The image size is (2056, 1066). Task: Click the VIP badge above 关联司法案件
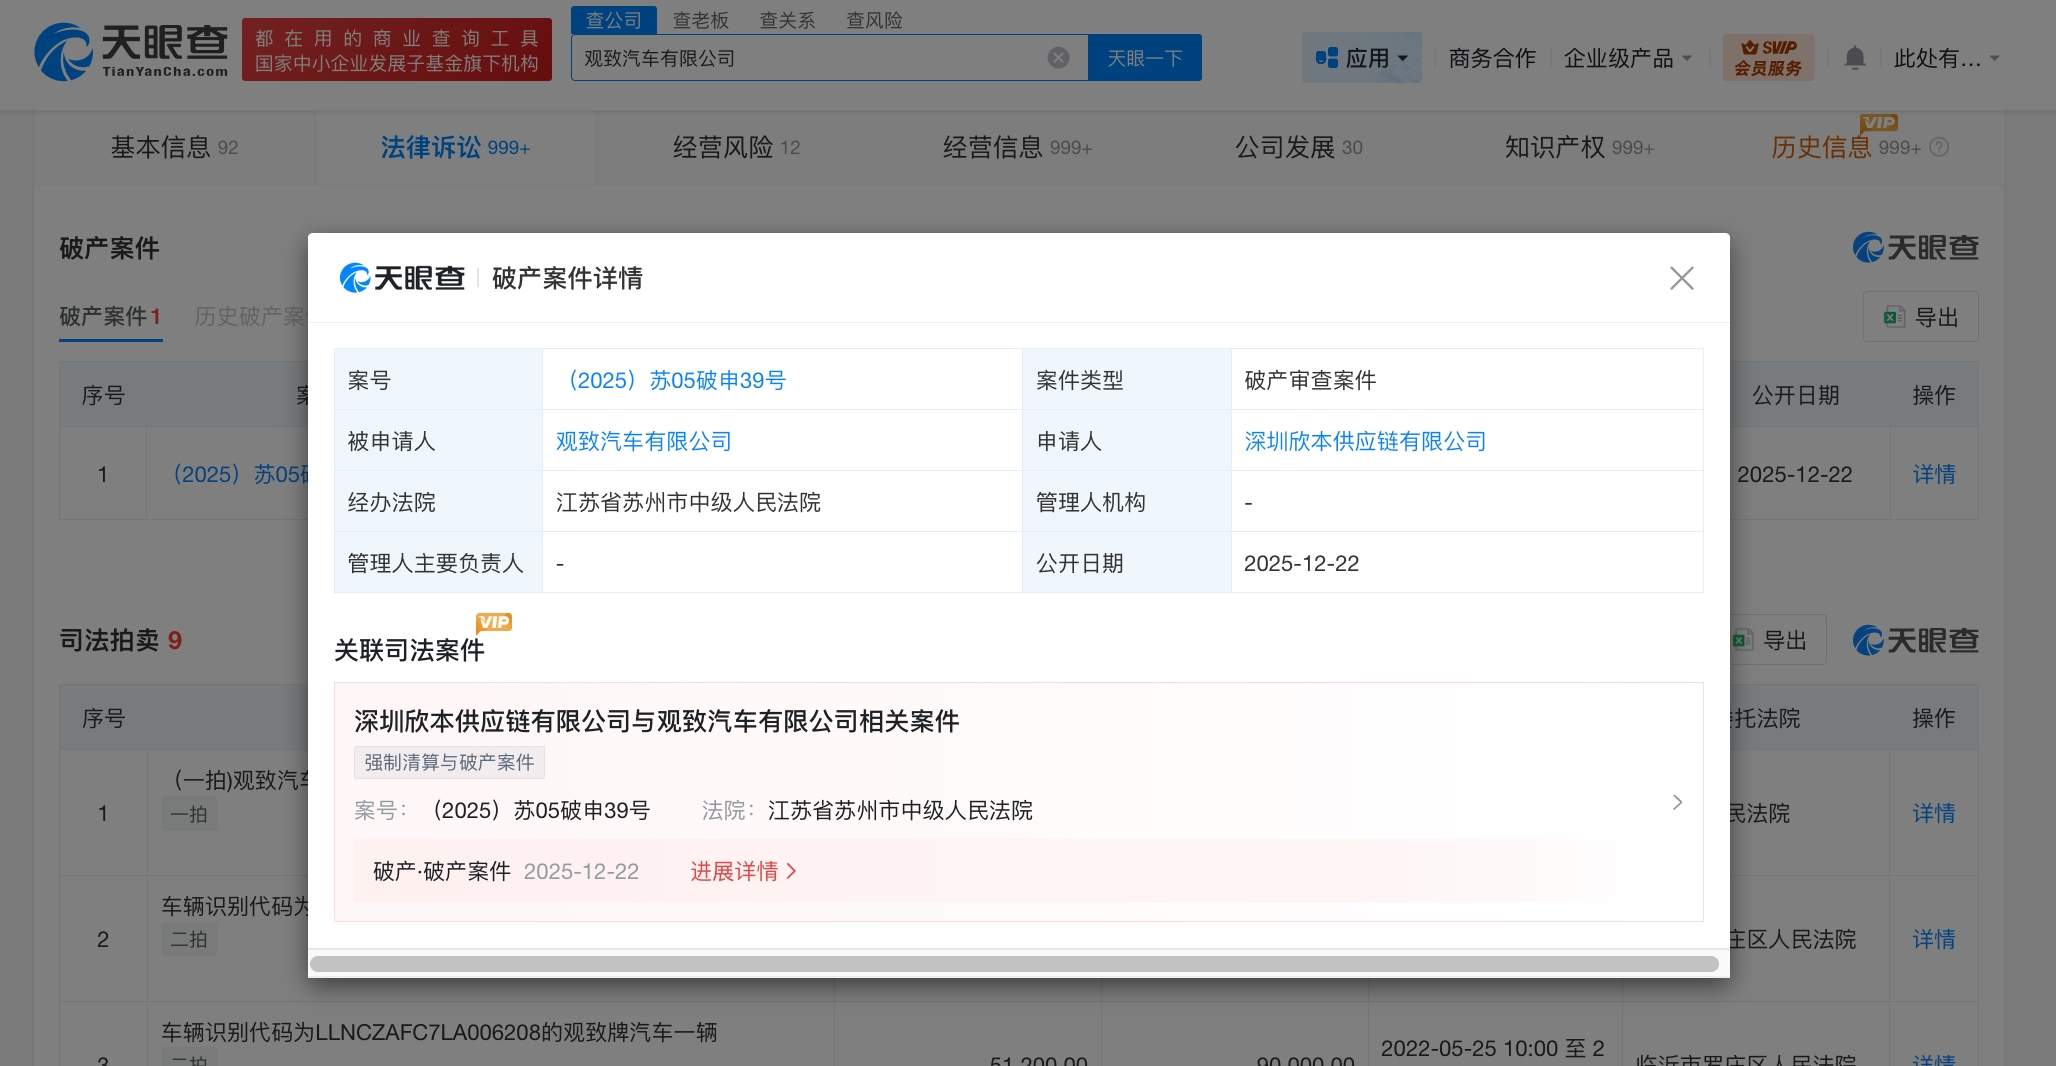494,622
